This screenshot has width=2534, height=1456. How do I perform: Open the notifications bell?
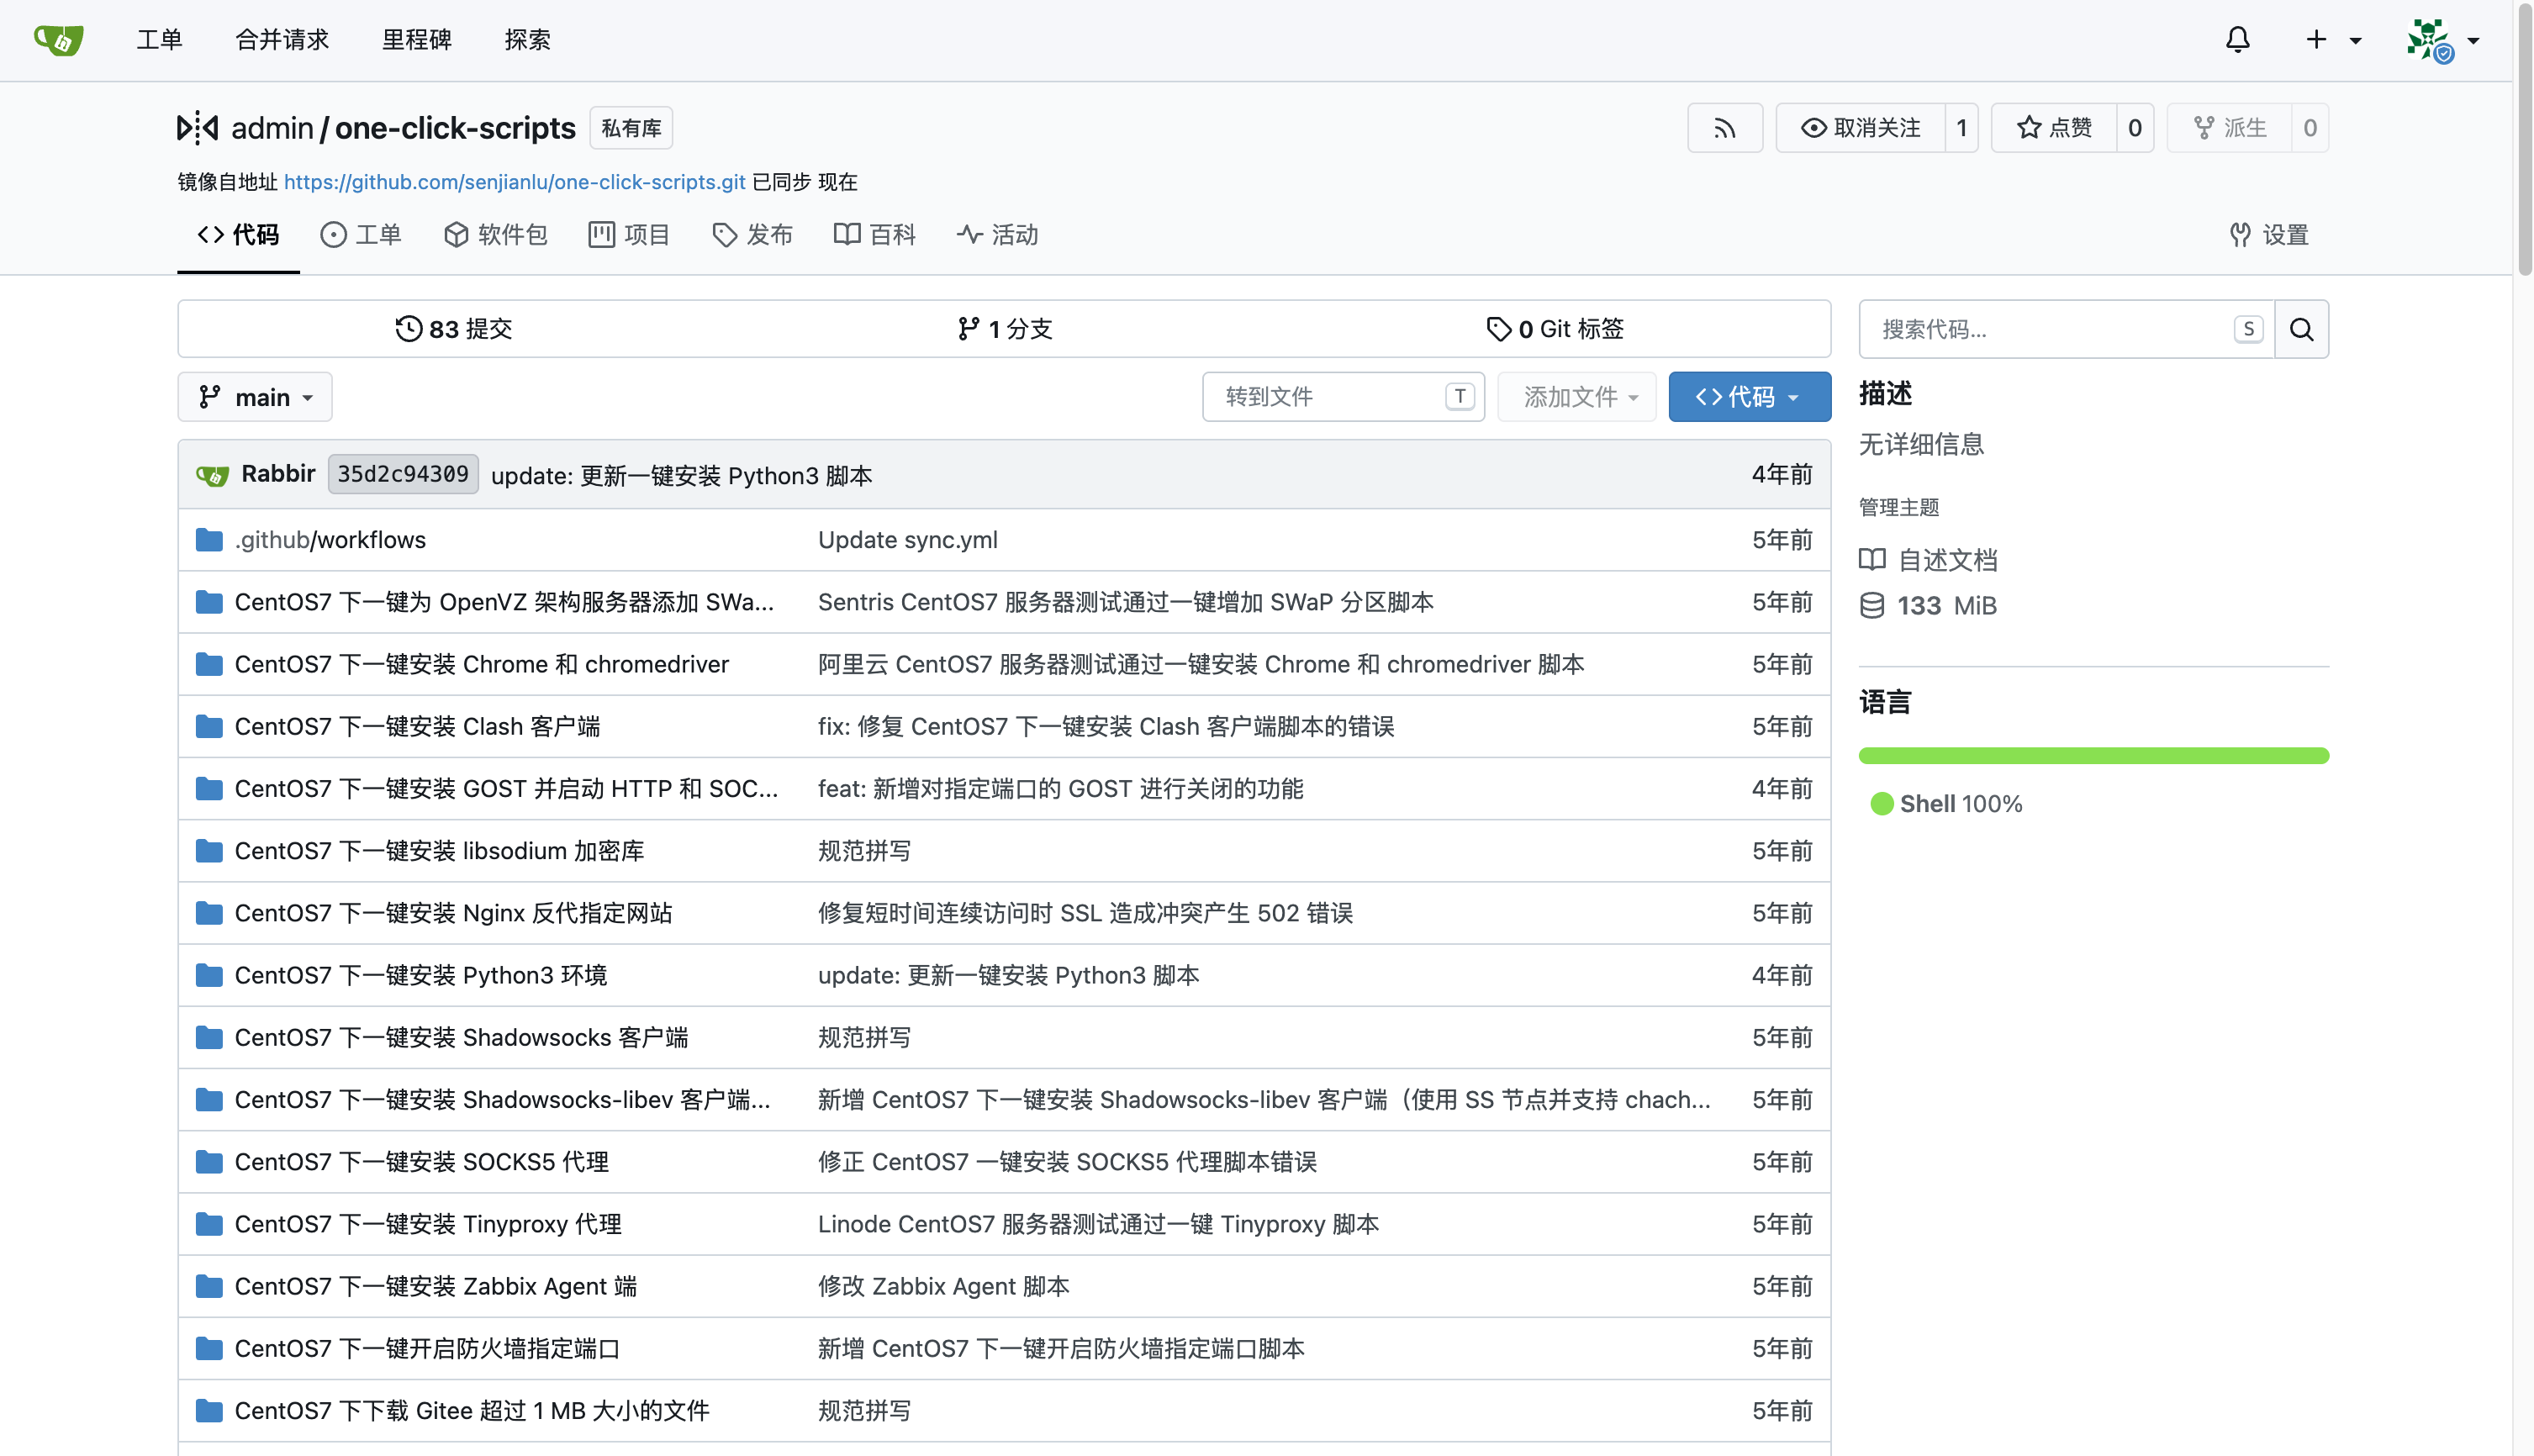click(2237, 40)
